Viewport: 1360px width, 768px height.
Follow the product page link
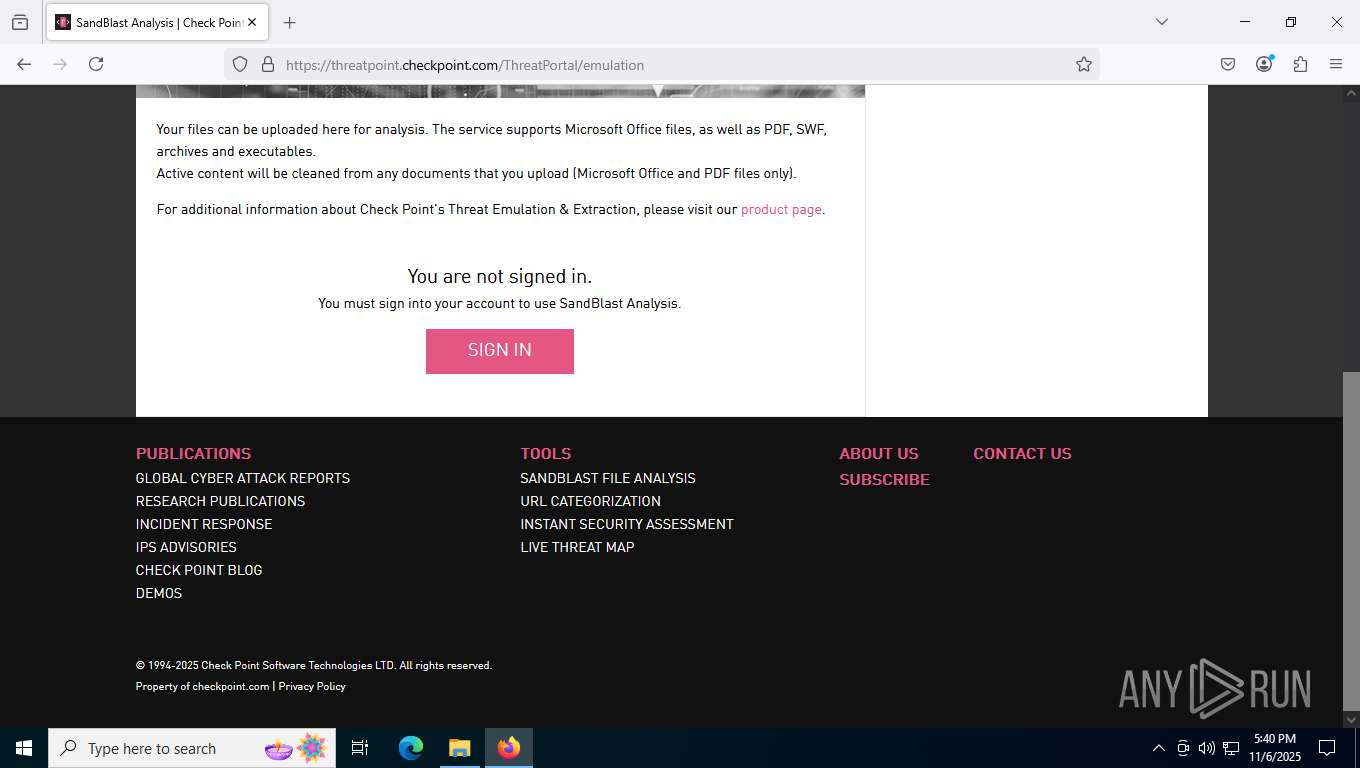click(x=781, y=210)
